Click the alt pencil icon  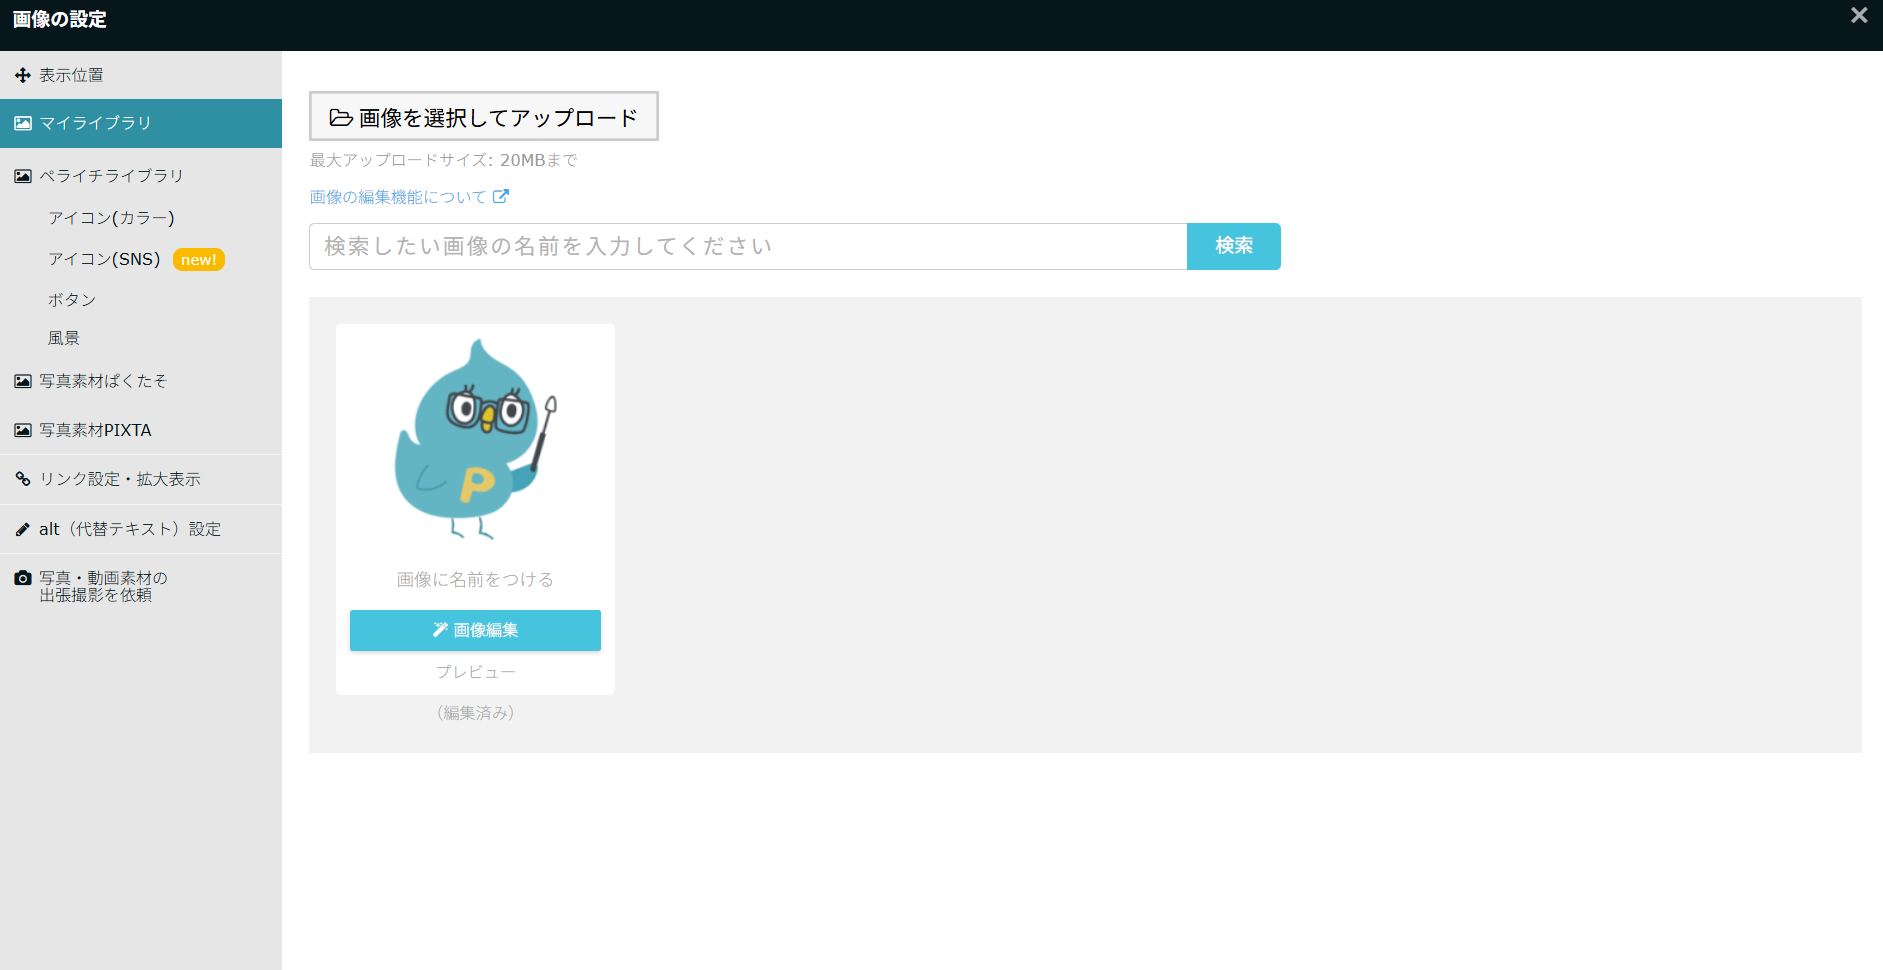click(23, 529)
